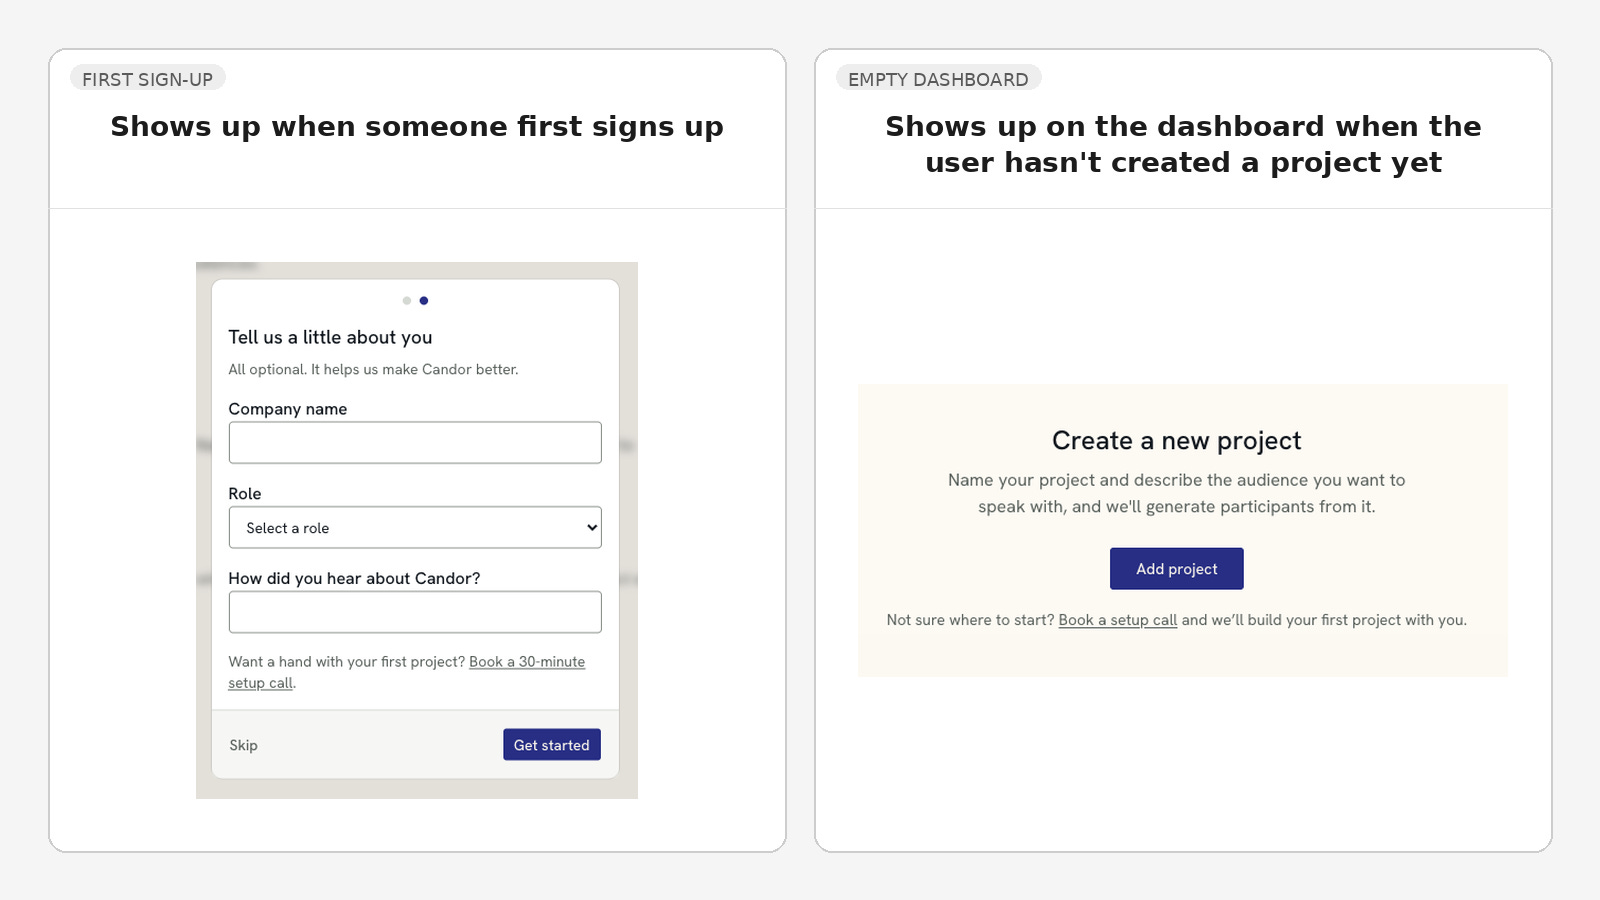Select the FIRST SIGN-UP badge label

[x=148, y=79]
